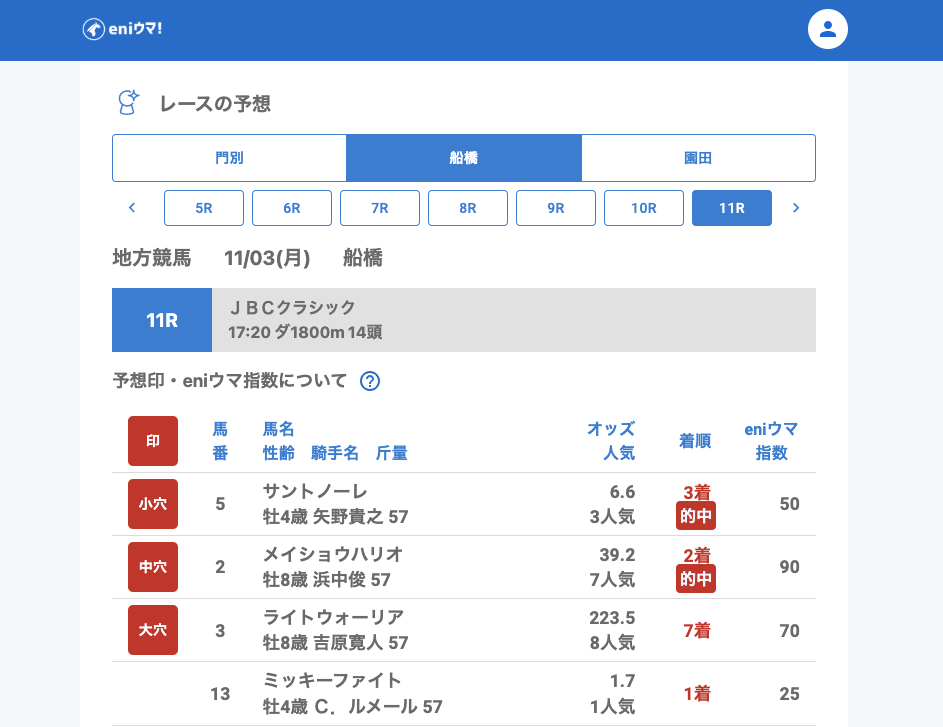Open the user account profile icon

pos(827,29)
